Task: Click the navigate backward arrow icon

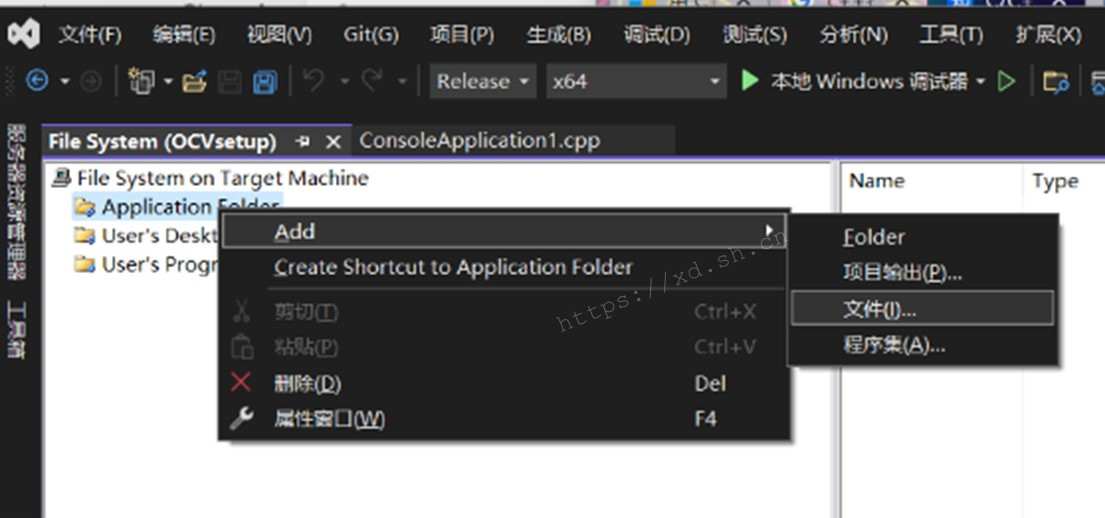Action: pos(37,82)
